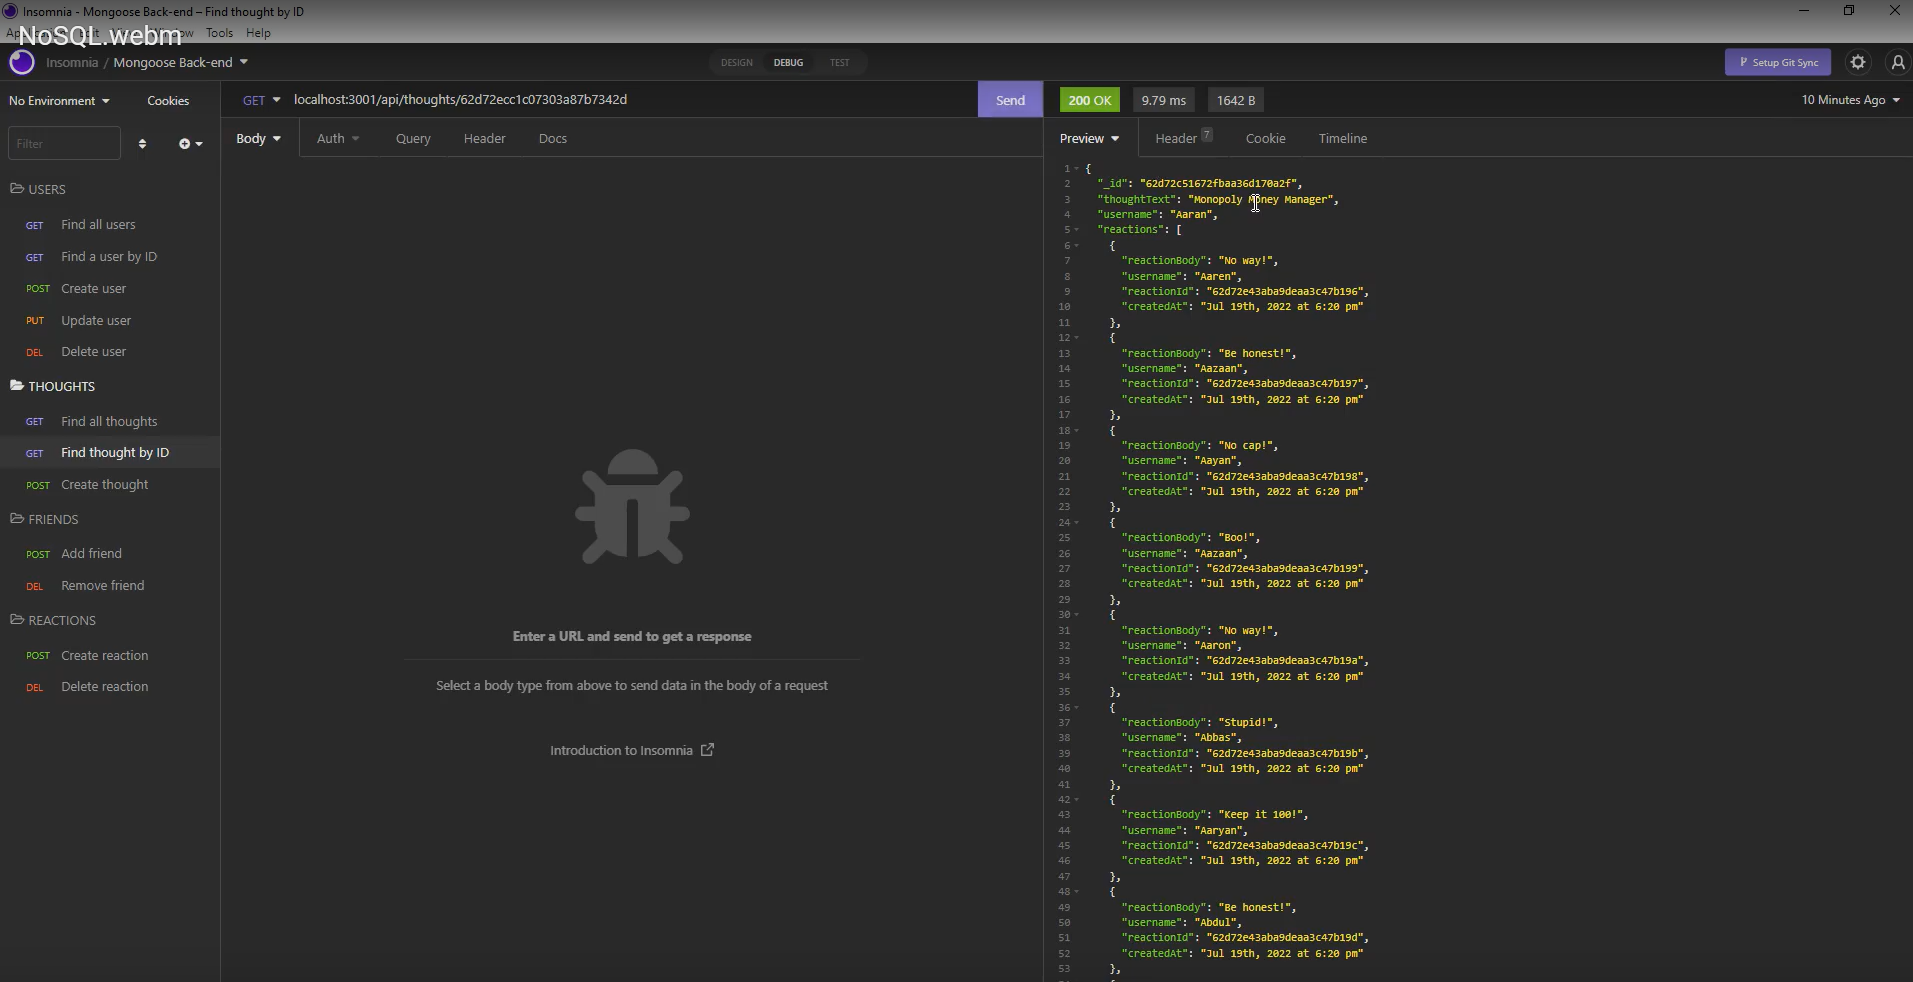Click the external link icon beside Introduction

(x=707, y=750)
